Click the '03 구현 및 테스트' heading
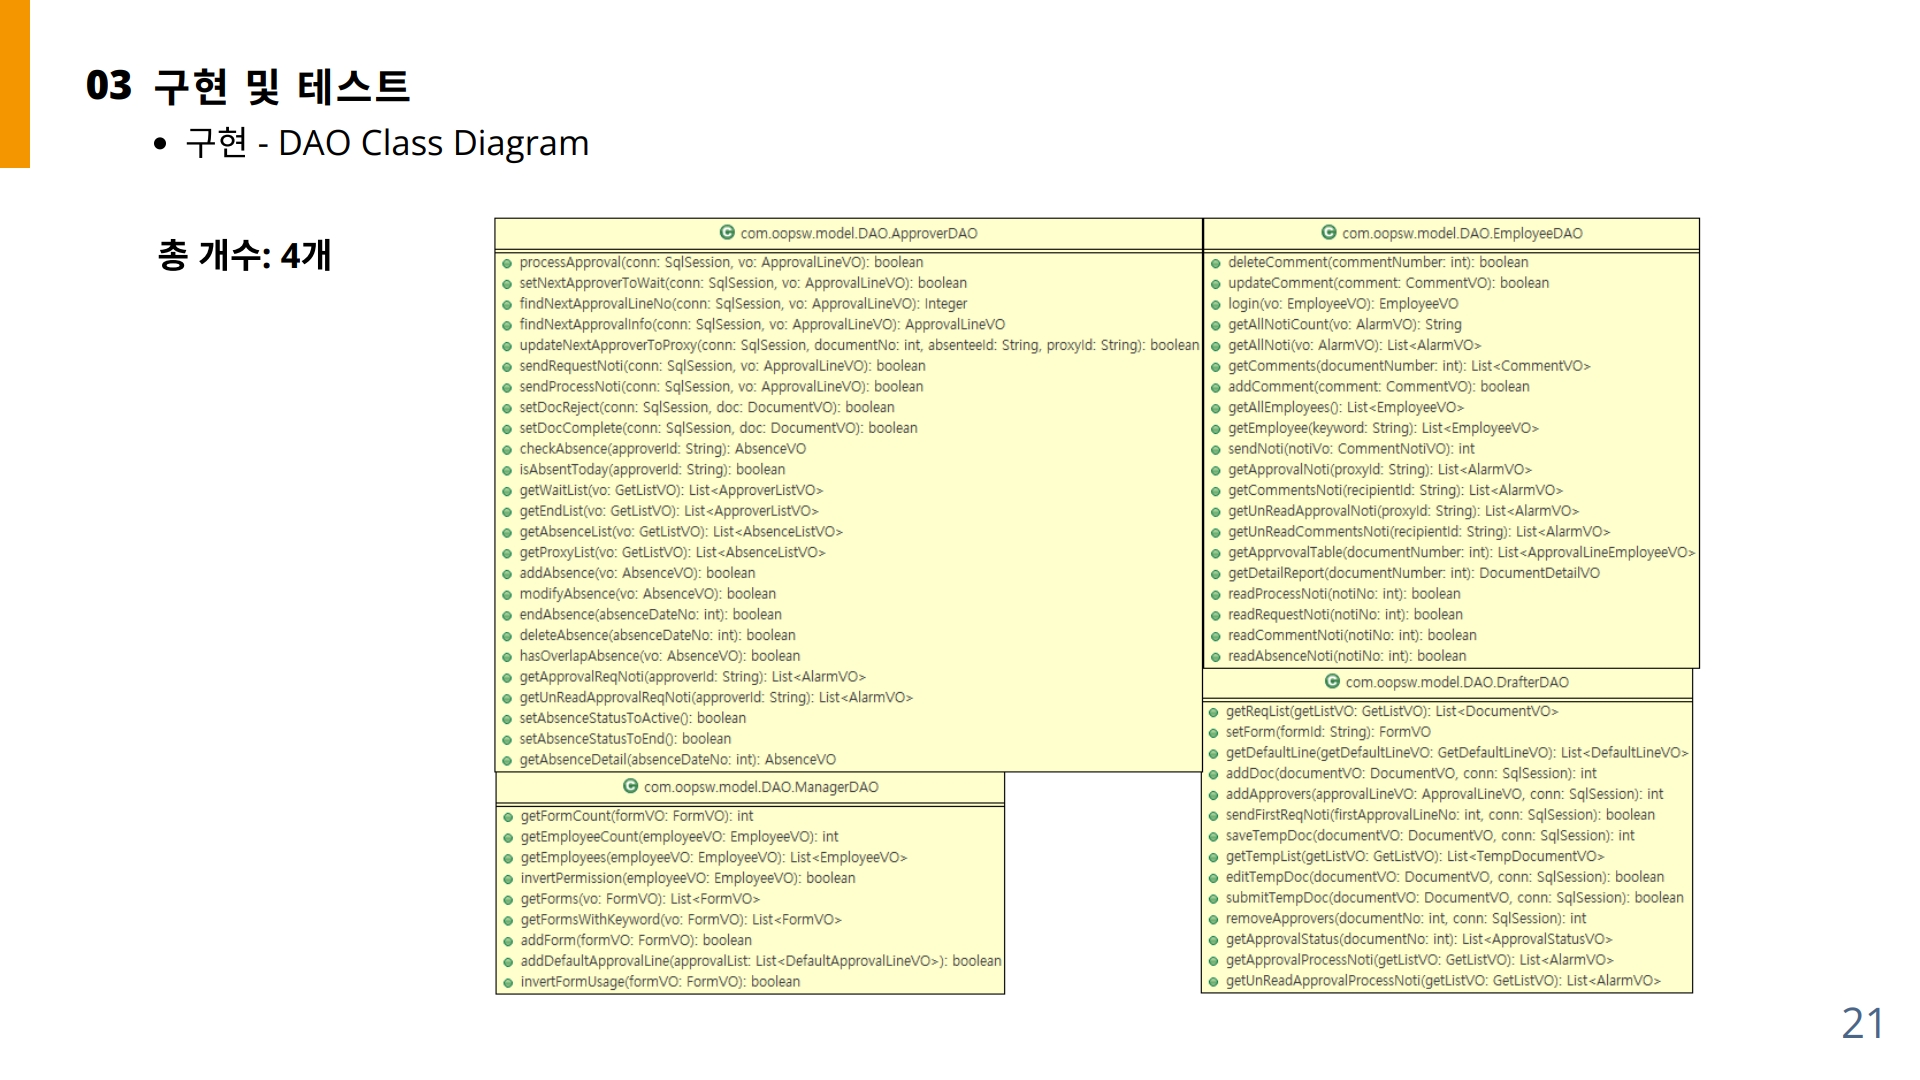The height and width of the screenshot is (1080, 1920). coord(248,87)
